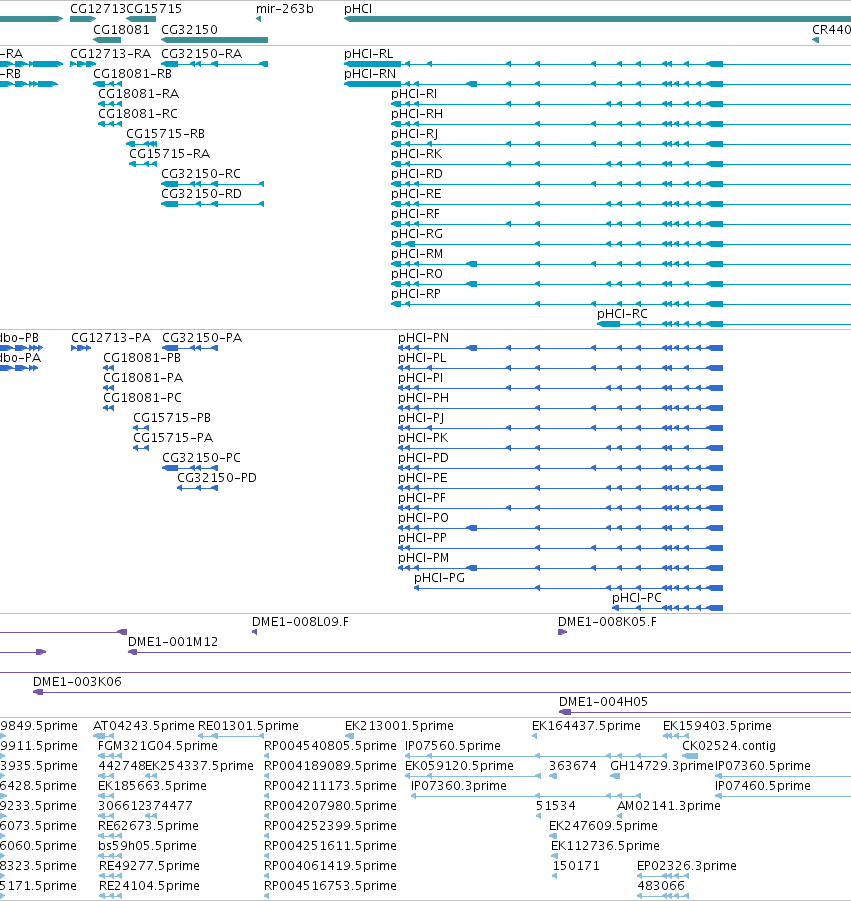Open the pHCl-PM protein label
The width and height of the screenshot is (851, 901).
[x=423, y=558]
